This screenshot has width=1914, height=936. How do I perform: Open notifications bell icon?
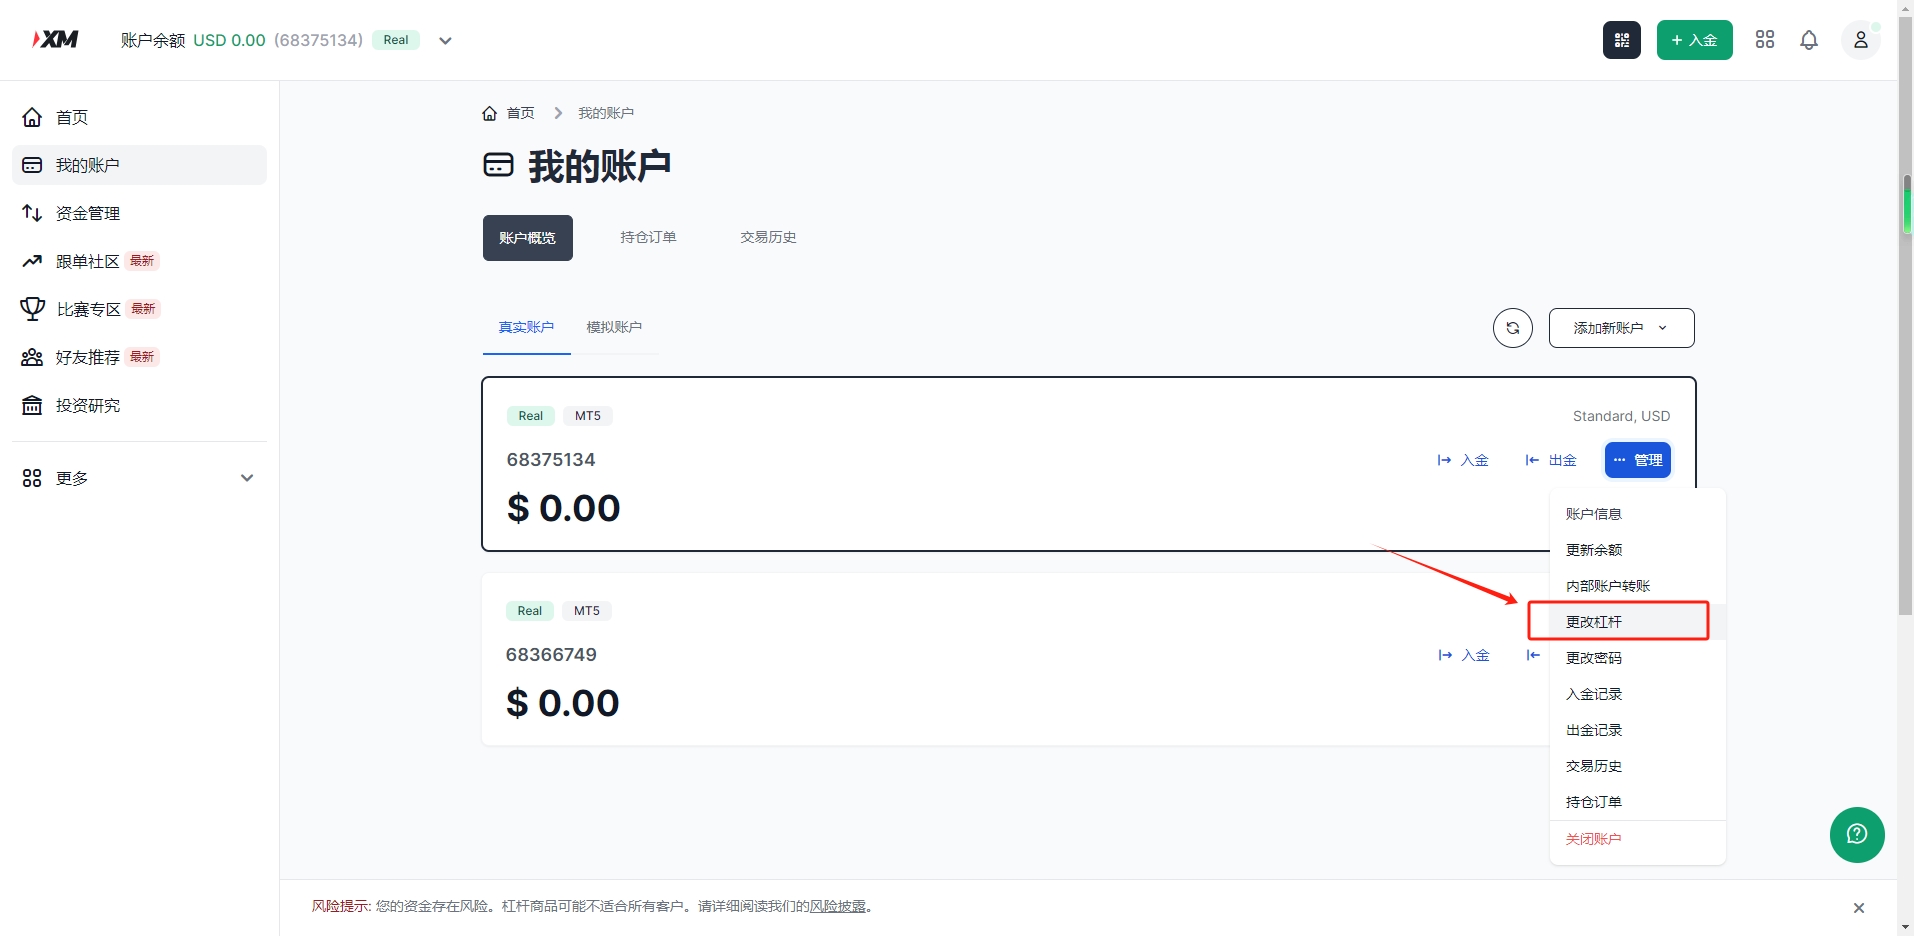[1809, 40]
